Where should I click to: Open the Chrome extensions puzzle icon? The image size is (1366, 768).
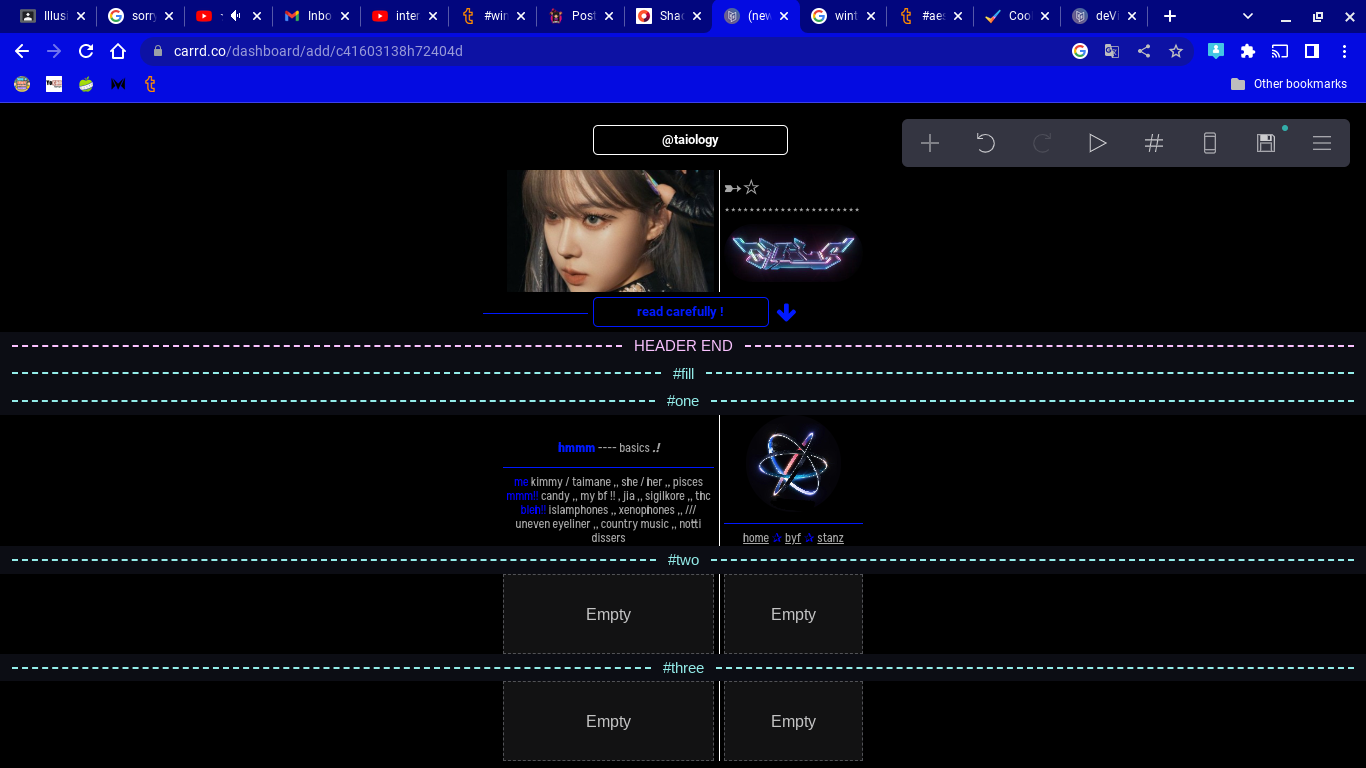tap(1248, 51)
